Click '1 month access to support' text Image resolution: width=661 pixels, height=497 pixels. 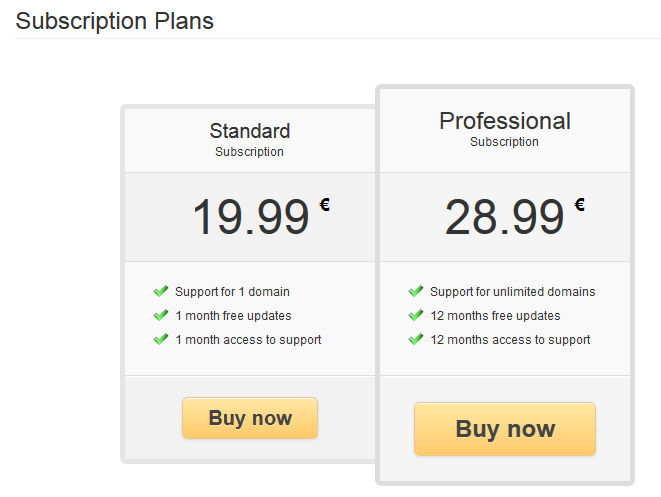pos(248,340)
